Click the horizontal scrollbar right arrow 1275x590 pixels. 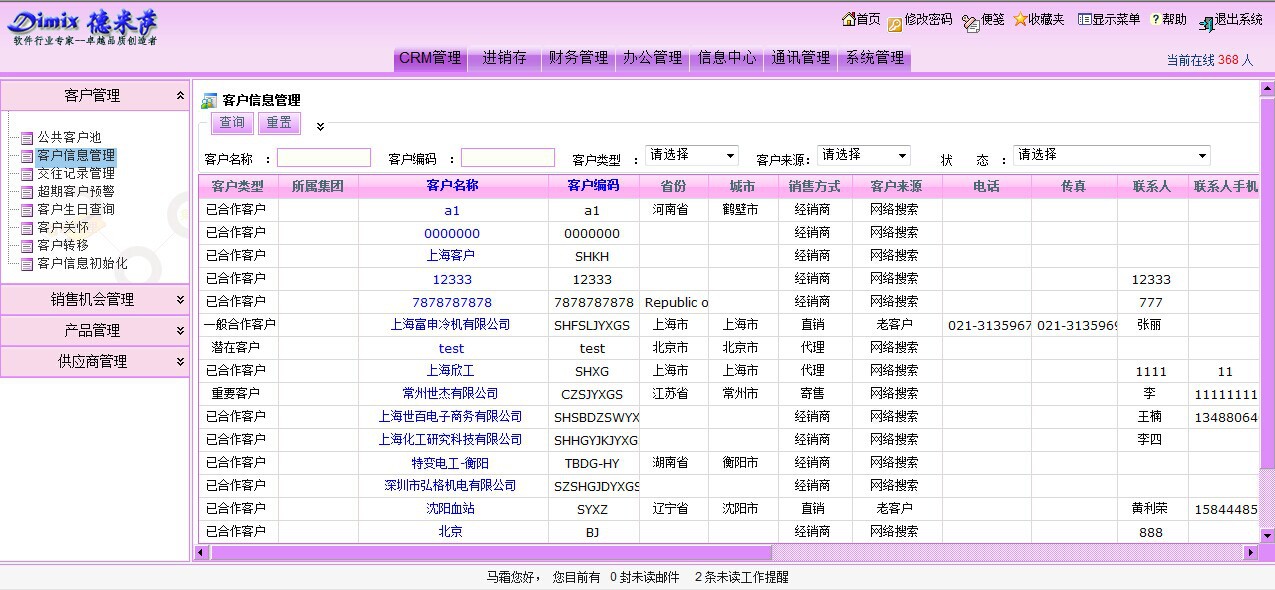(x=1250, y=552)
